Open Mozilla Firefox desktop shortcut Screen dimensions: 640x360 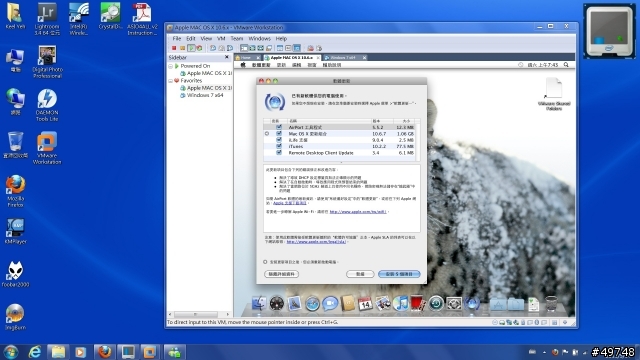click(16, 191)
